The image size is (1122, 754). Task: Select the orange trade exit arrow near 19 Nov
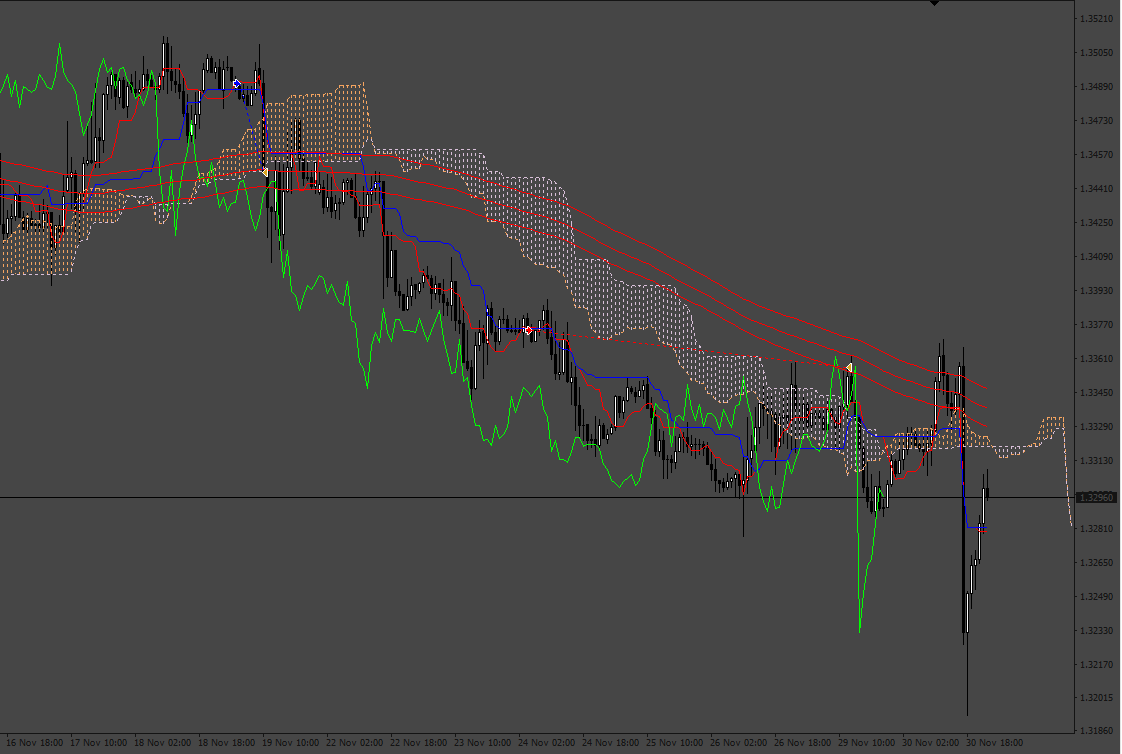pos(265,172)
